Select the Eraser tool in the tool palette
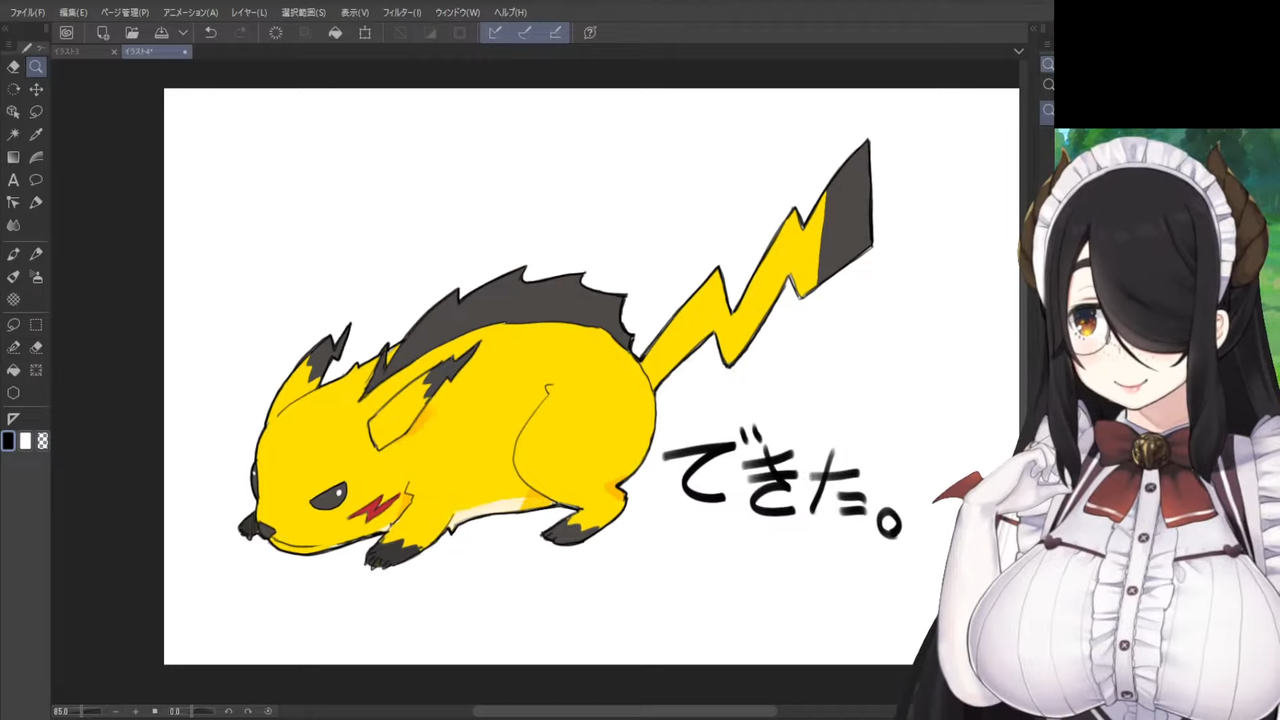 tap(13, 67)
